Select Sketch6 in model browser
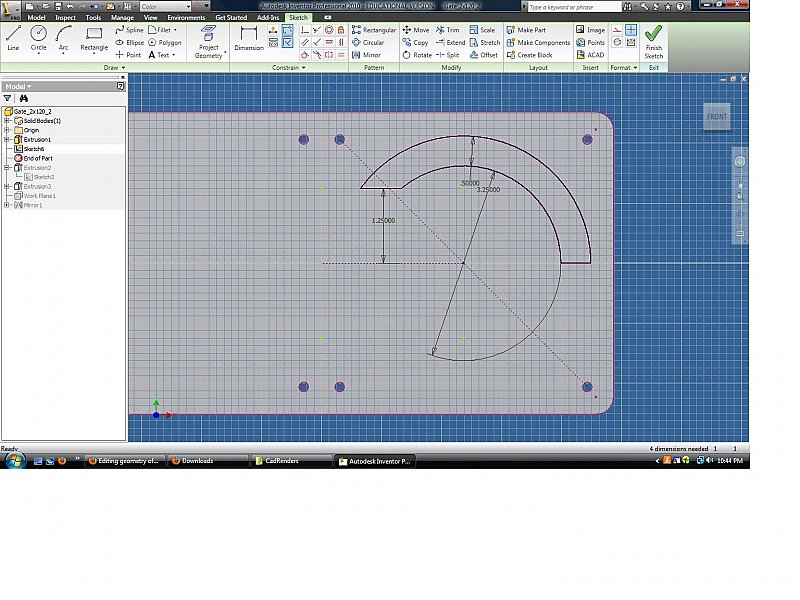Screen dimensions: 800x600 pyautogui.click(x=34, y=149)
